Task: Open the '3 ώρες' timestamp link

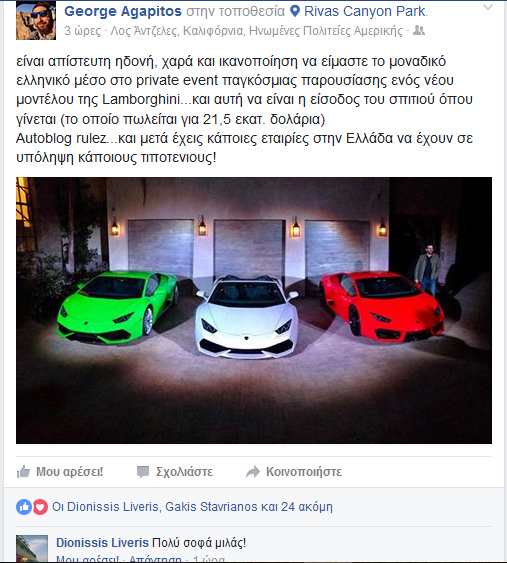Action: (x=83, y=31)
